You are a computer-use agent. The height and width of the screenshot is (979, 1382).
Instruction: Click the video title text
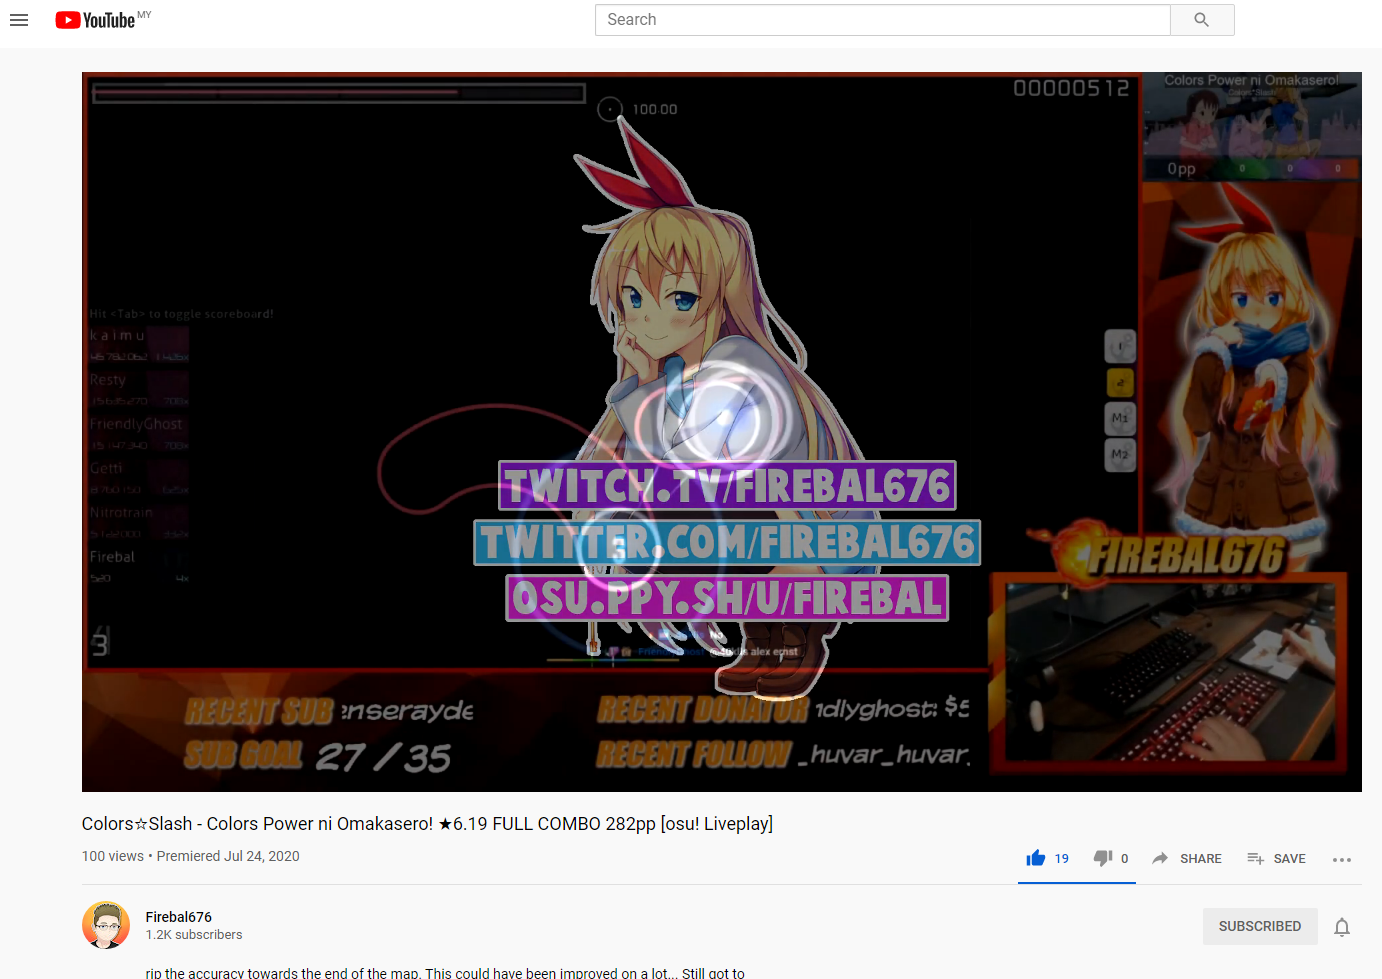pos(427,824)
